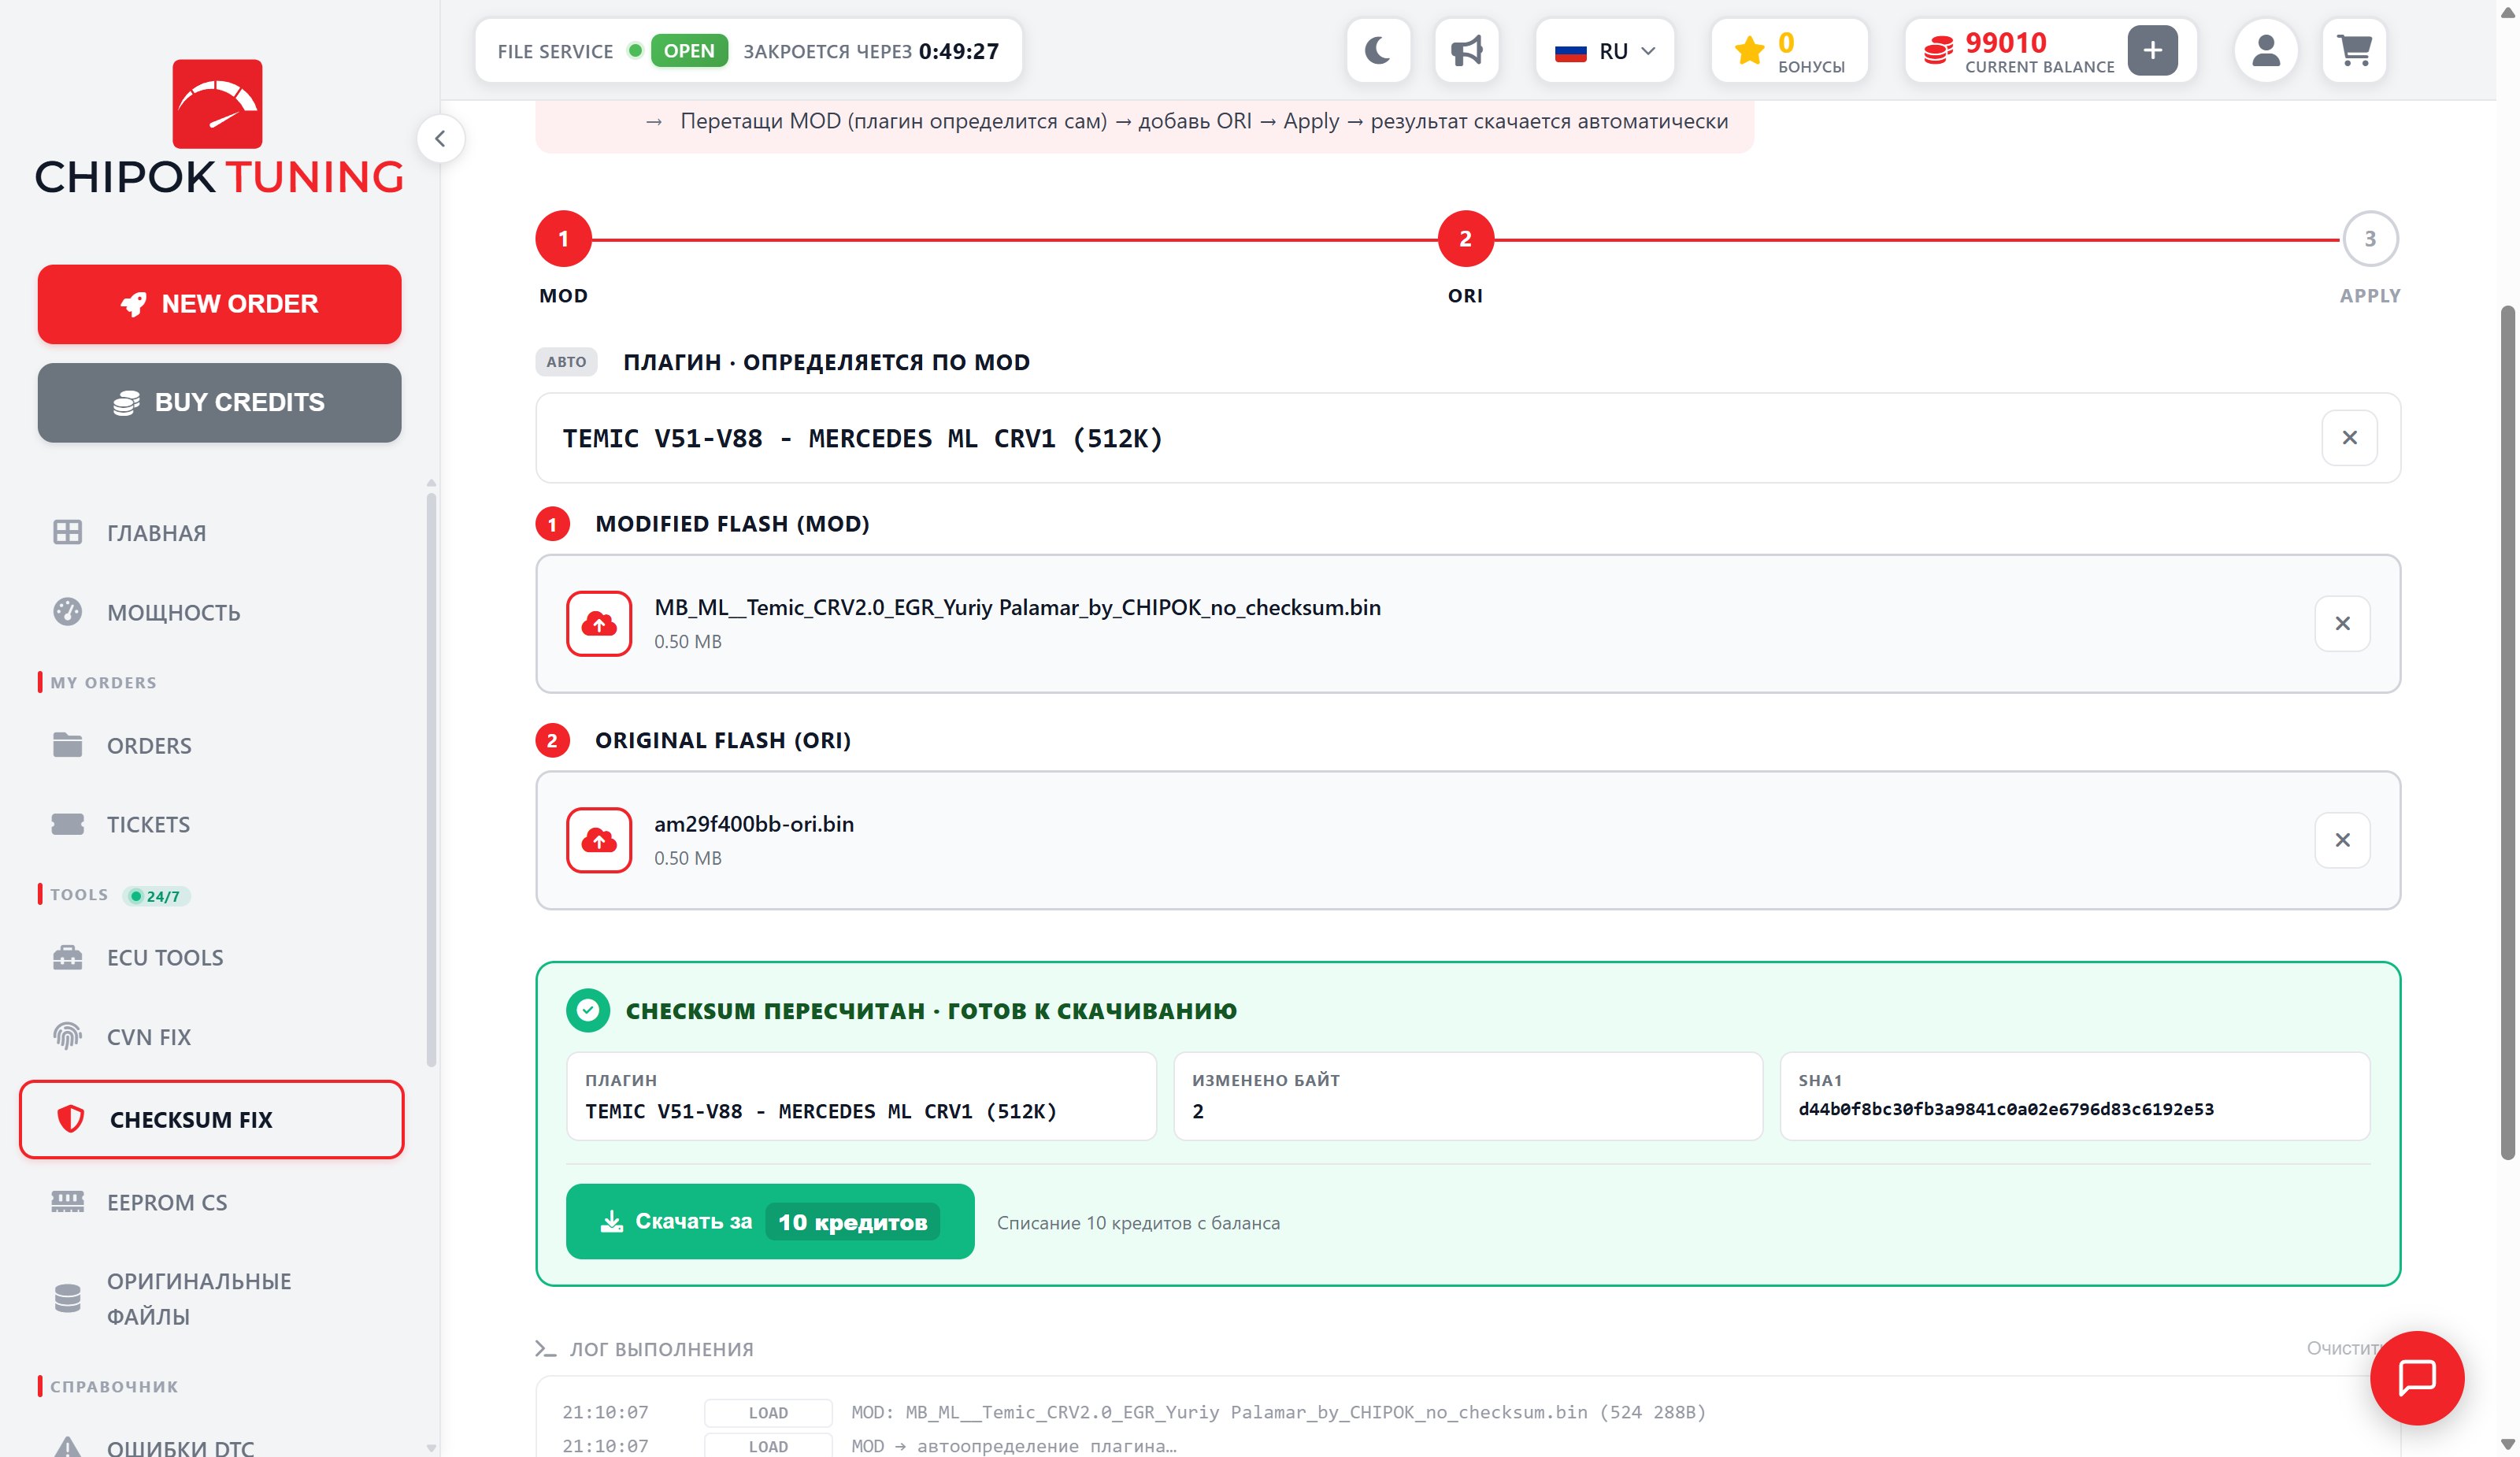The image size is (2520, 1457).
Task: Click the OPEN file service status badge
Action: (x=689, y=50)
